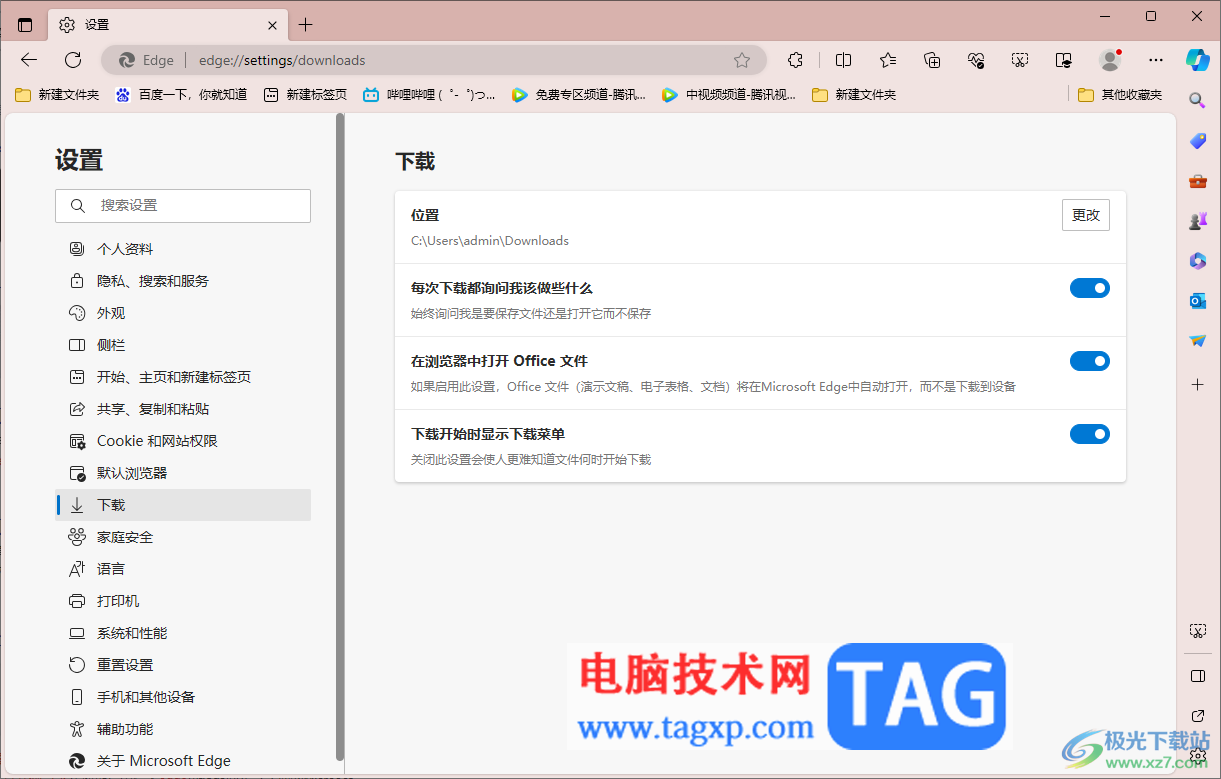This screenshot has width=1221, height=779.
Task: Open Games panel in the sidebar
Action: [1197, 221]
